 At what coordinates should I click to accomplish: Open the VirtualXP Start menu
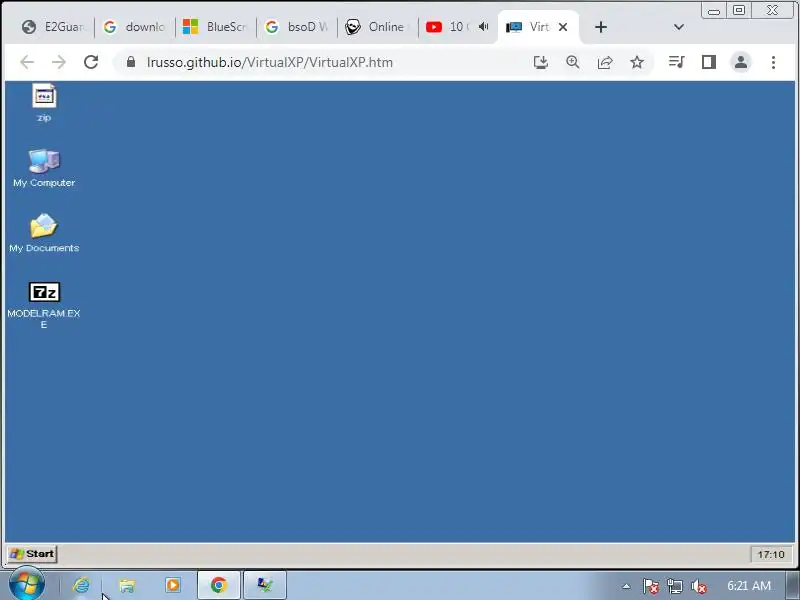click(x=32, y=554)
